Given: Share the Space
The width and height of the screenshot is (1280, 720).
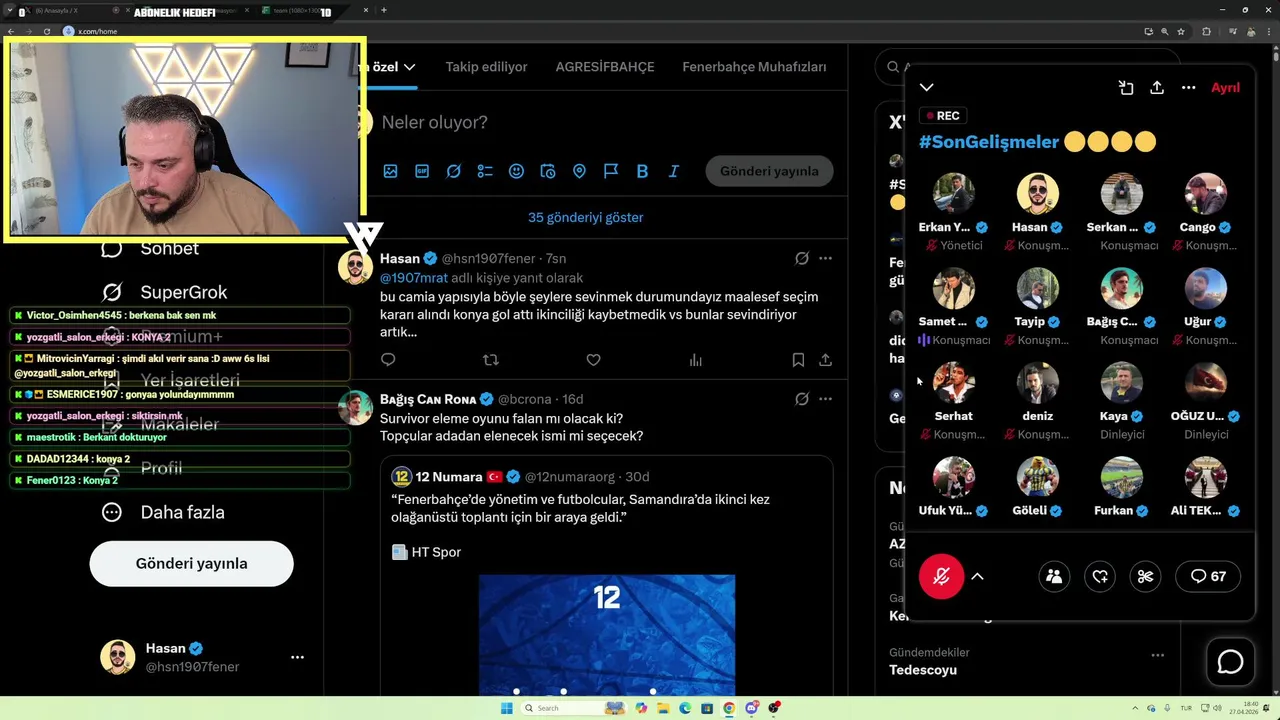Looking at the screenshot, I should tap(1157, 88).
